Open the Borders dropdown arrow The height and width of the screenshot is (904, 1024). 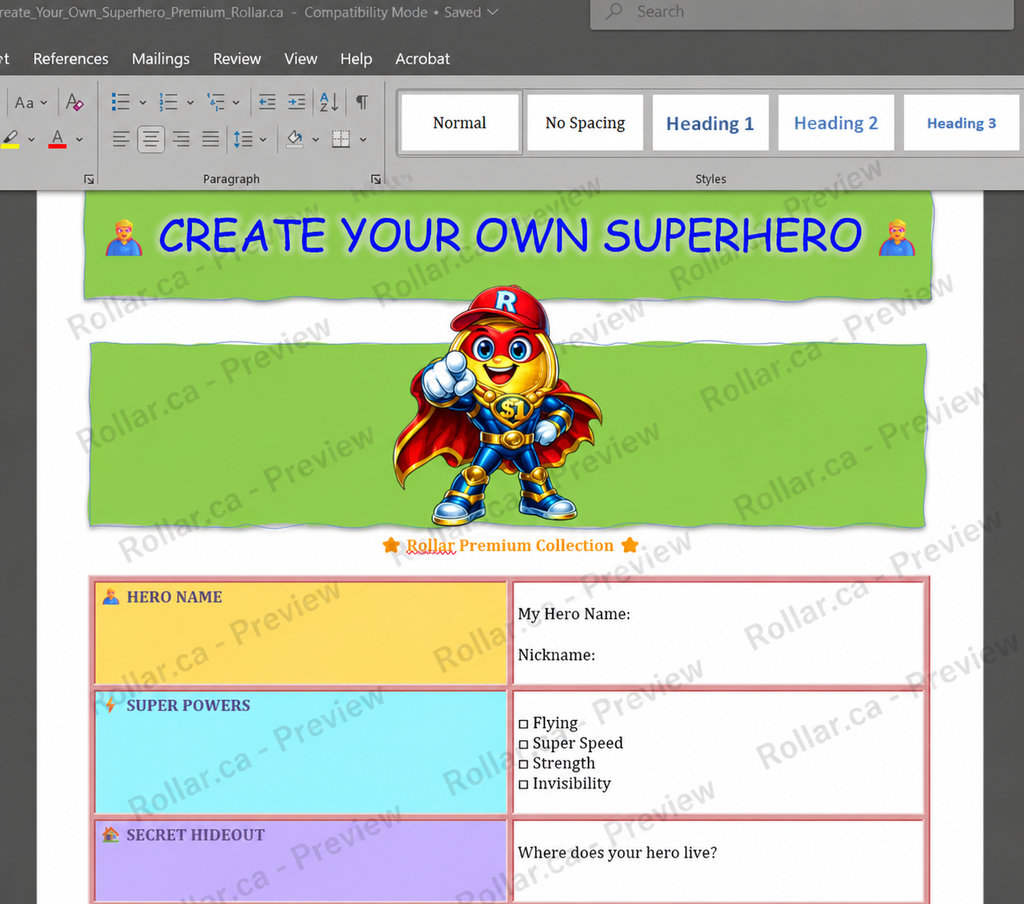[363, 139]
